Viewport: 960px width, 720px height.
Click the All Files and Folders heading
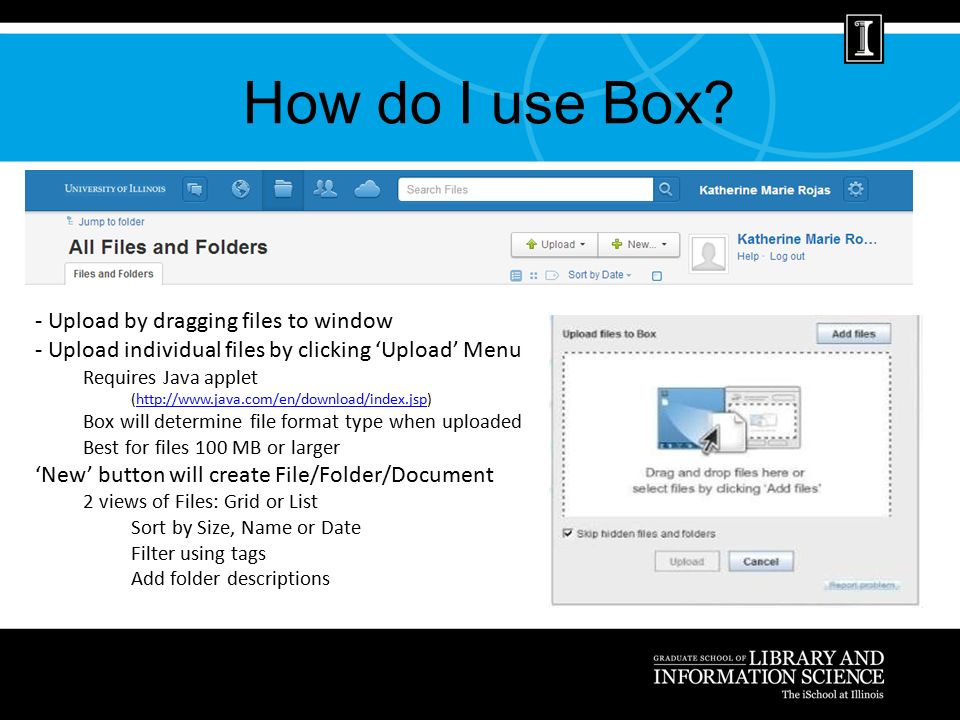168,247
